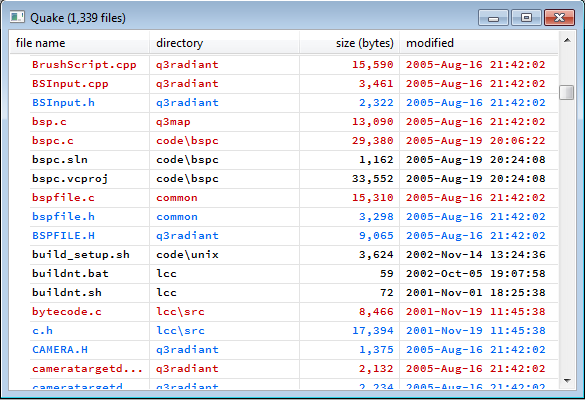
Task: Click the date 2005-Aug-19 20:06:22
Action: (476, 141)
